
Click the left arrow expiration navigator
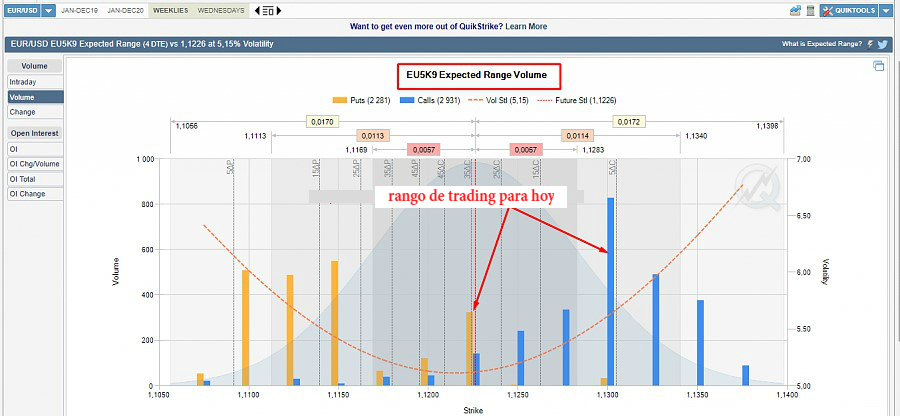point(256,10)
